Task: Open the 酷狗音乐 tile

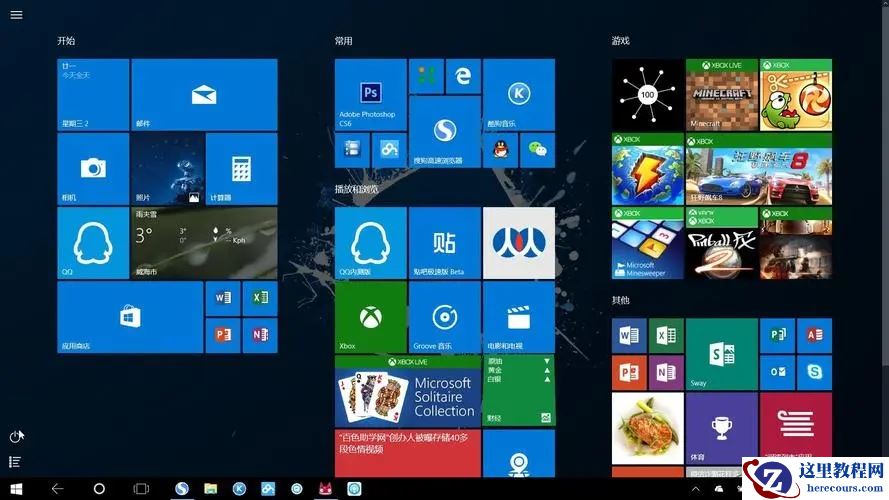Action: click(x=519, y=95)
